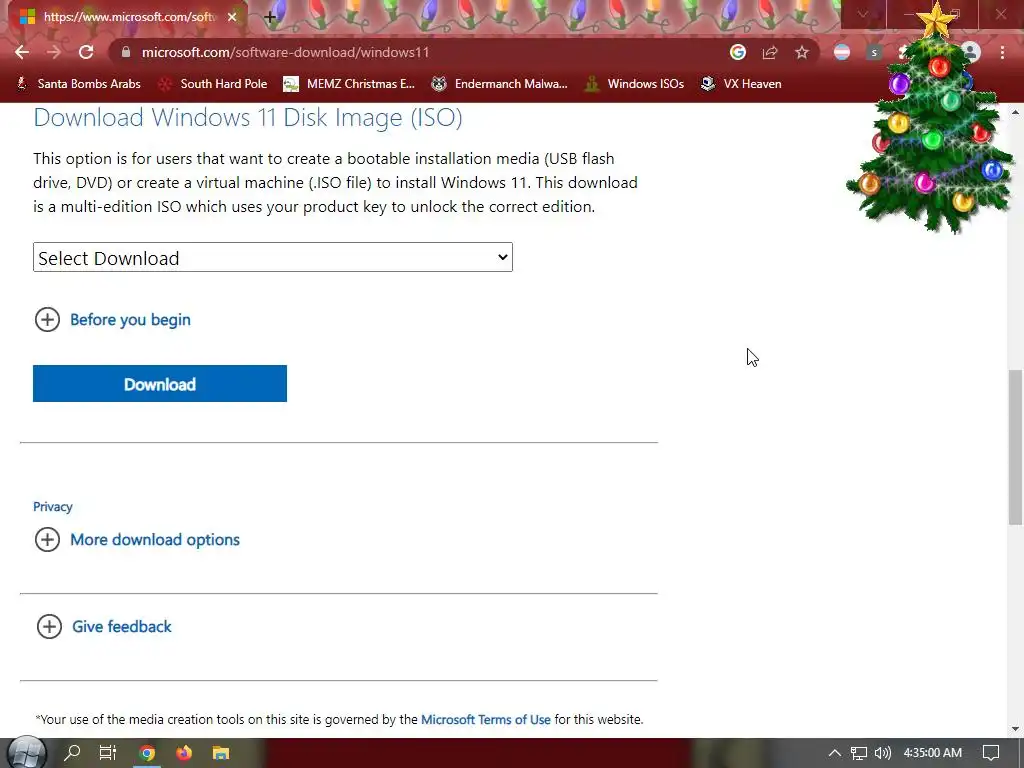Expand the Give feedback section

click(104, 626)
